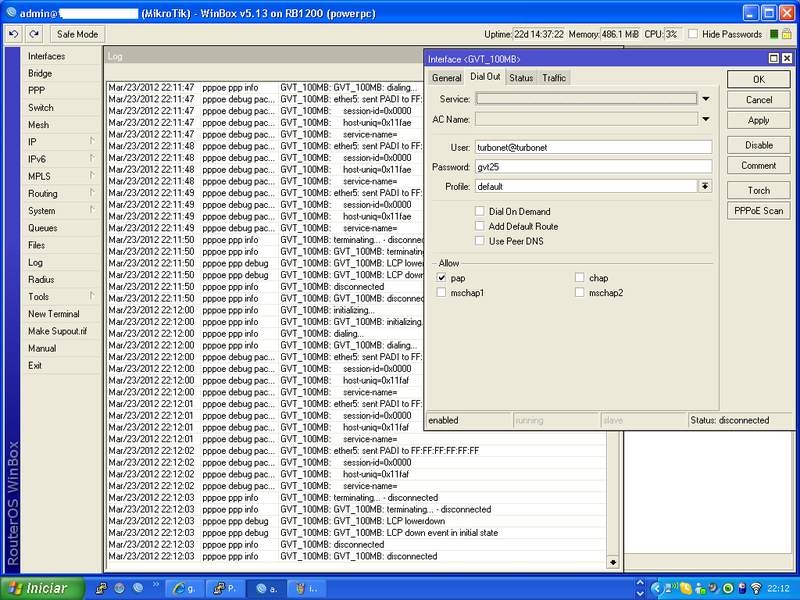Click OK in the interface dialog
The height and width of the screenshot is (600, 800).
point(759,79)
